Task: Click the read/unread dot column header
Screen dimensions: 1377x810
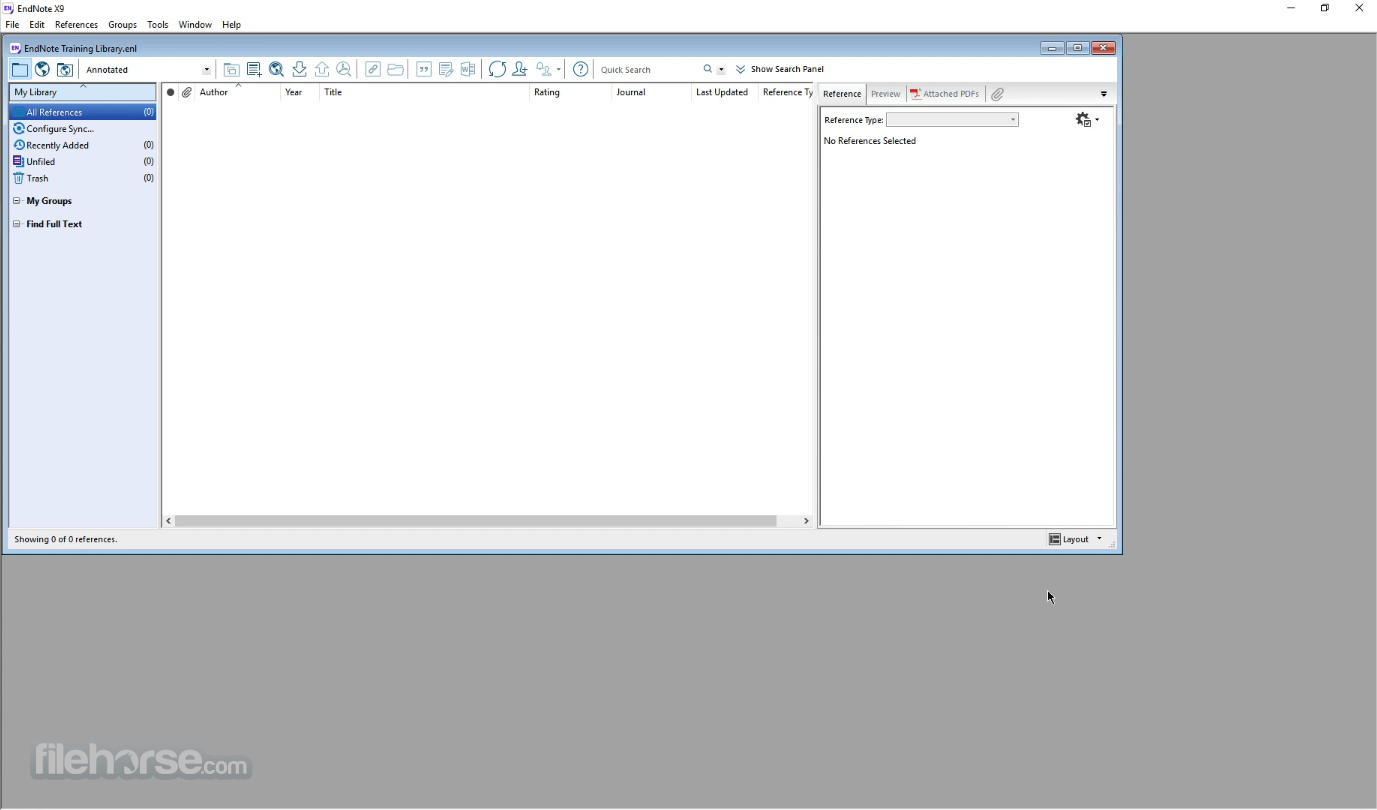Action: click(170, 92)
